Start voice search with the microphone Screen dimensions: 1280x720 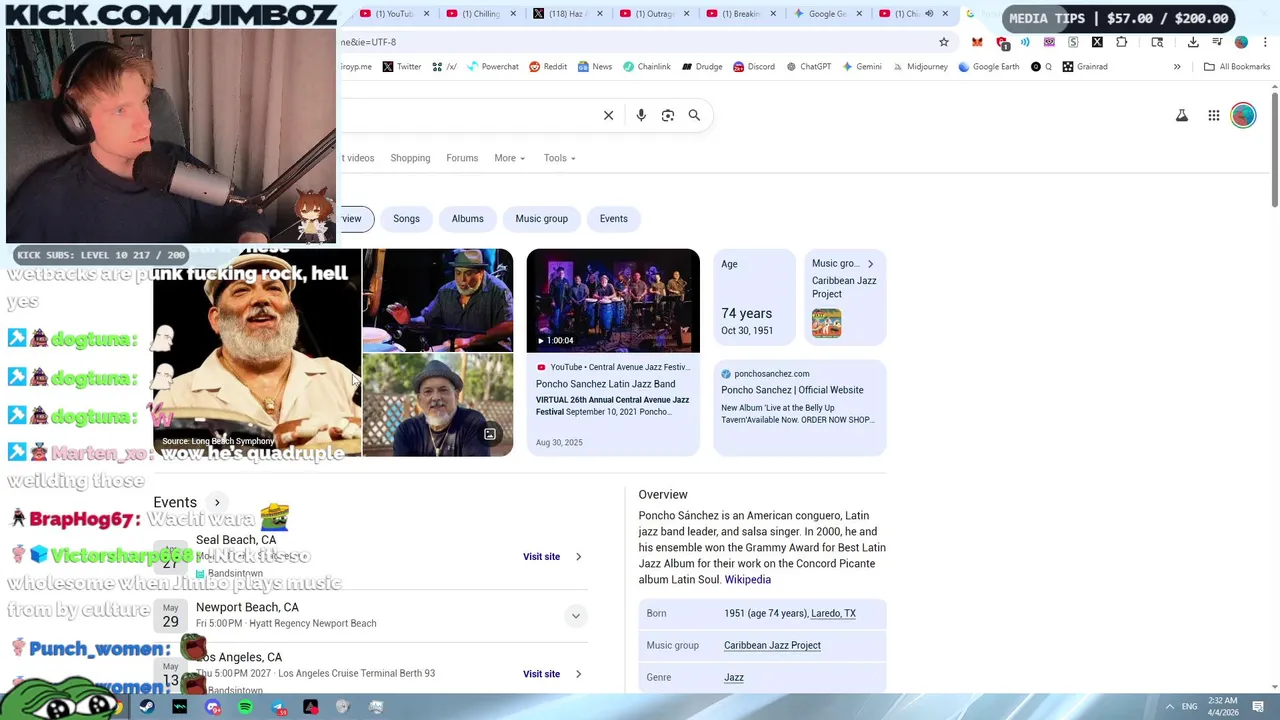pyautogui.click(x=641, y=115)
